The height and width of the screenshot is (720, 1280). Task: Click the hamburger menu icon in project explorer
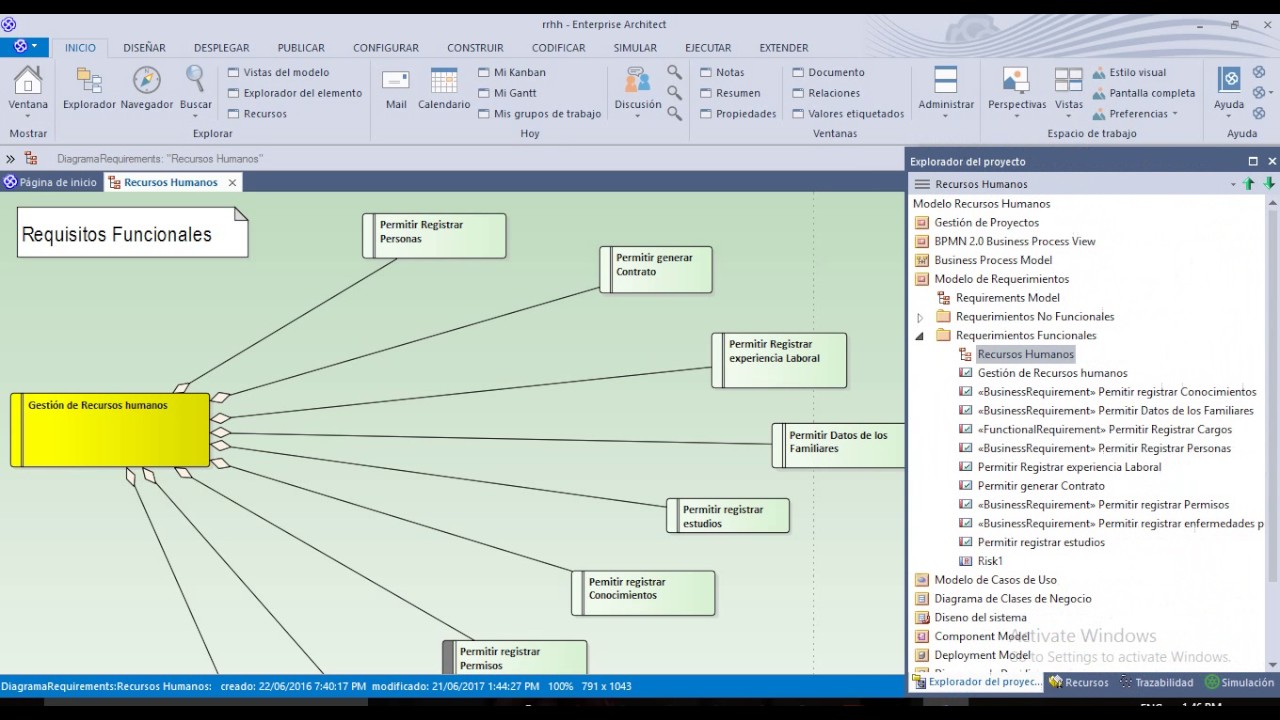(922, 184)
